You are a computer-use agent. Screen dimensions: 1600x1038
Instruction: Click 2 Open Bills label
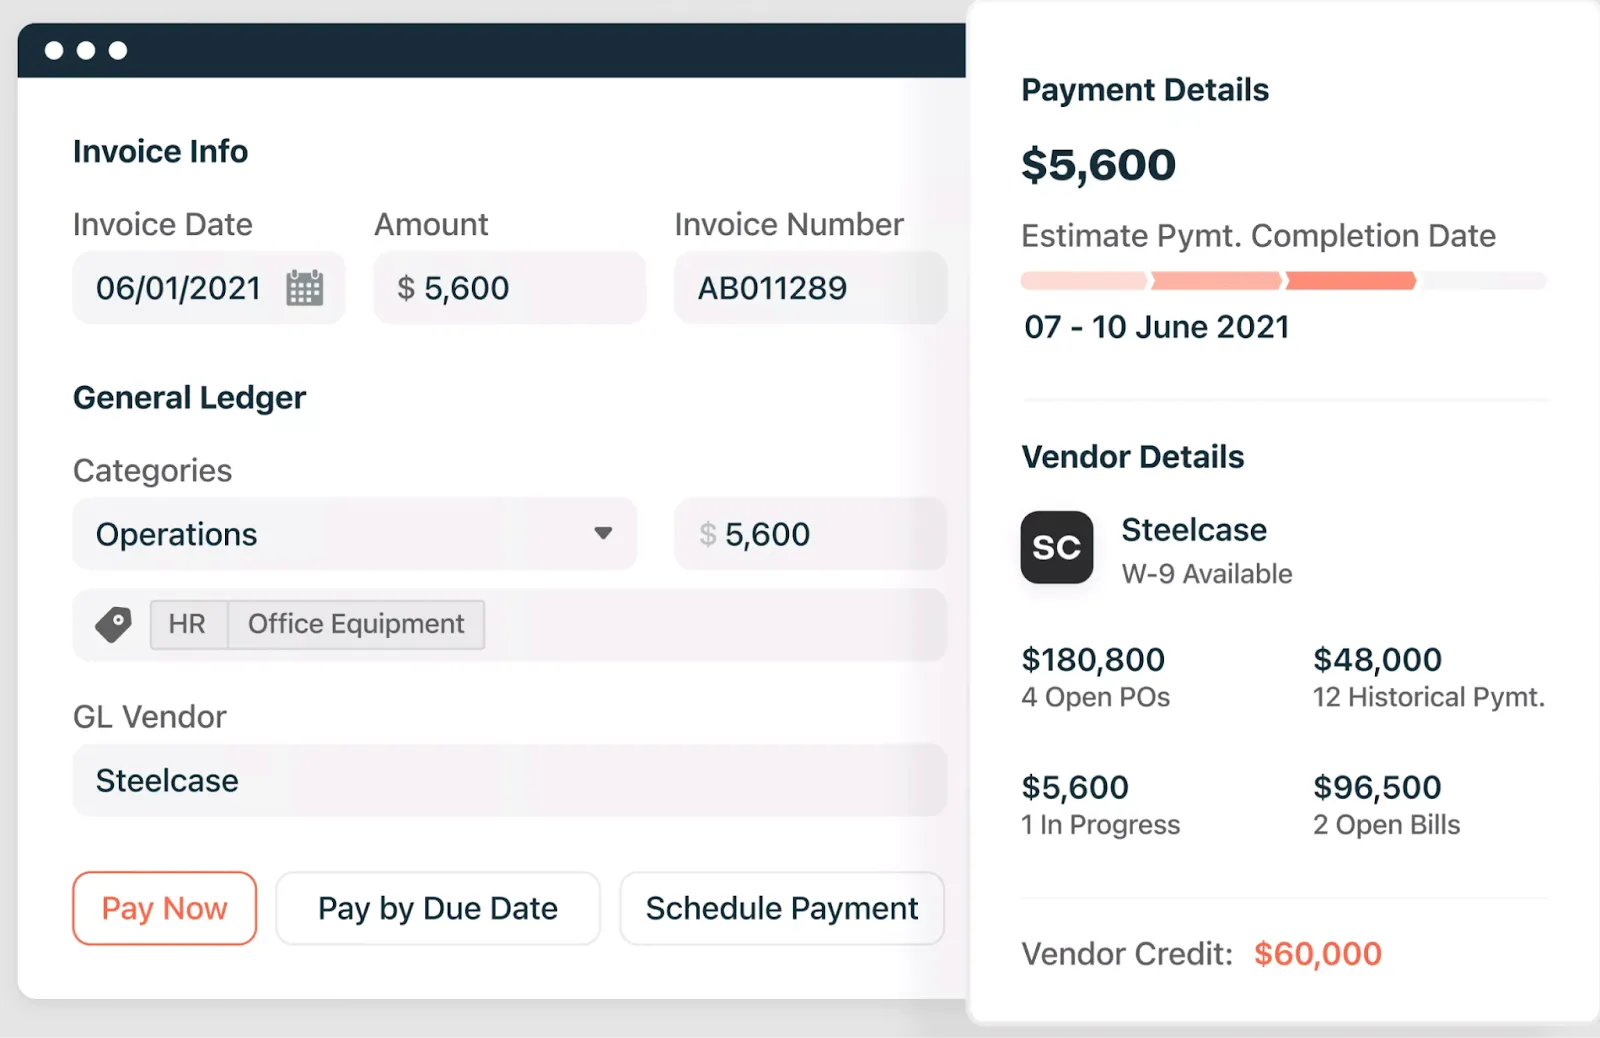1387,825
